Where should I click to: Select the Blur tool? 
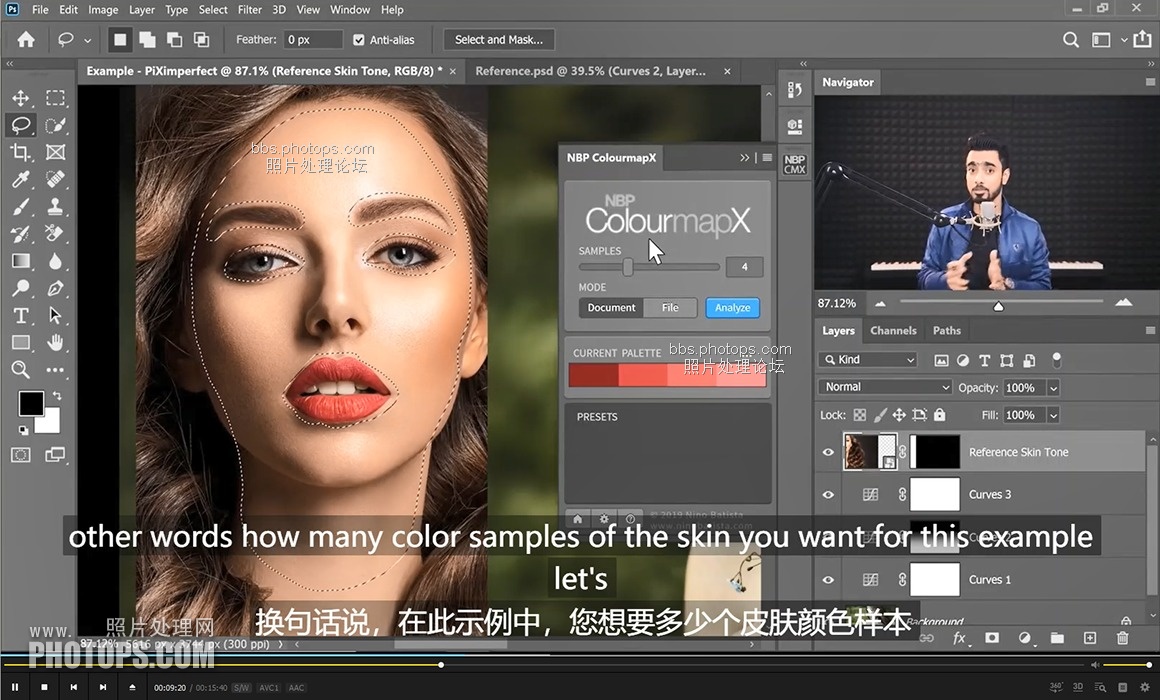click(55, 261)
